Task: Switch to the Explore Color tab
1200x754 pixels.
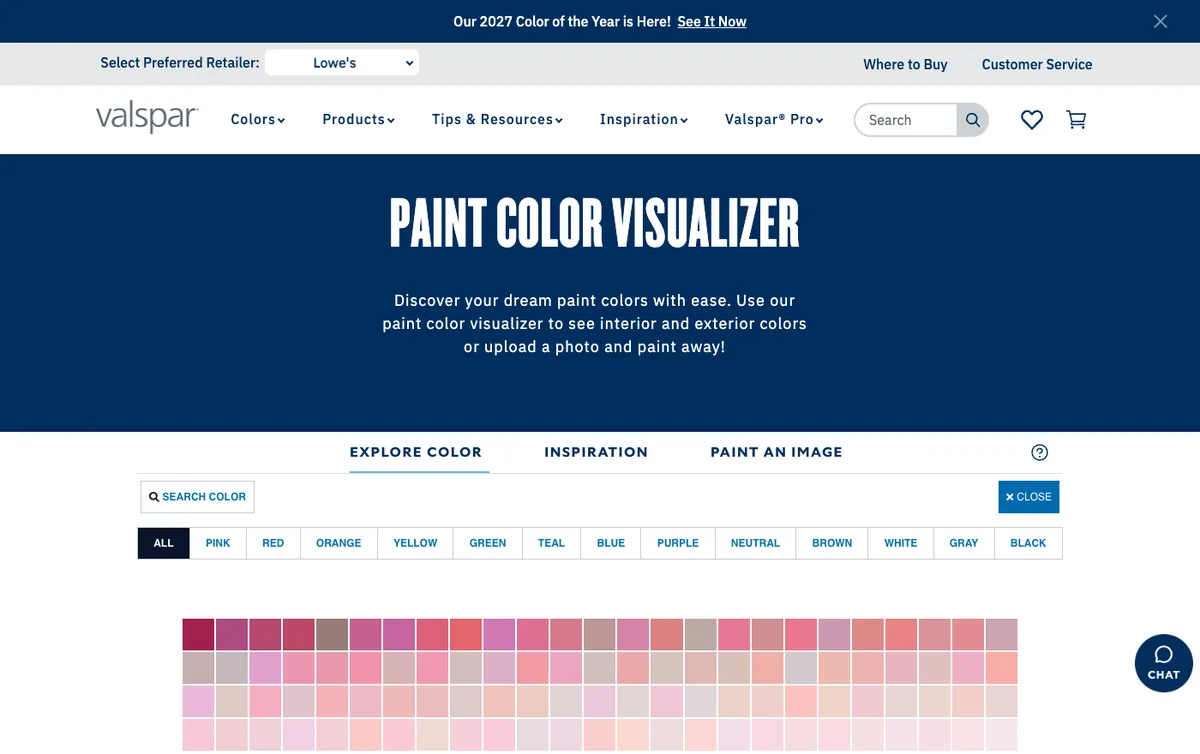Action: pyautogui.click(x=416, y=452)
